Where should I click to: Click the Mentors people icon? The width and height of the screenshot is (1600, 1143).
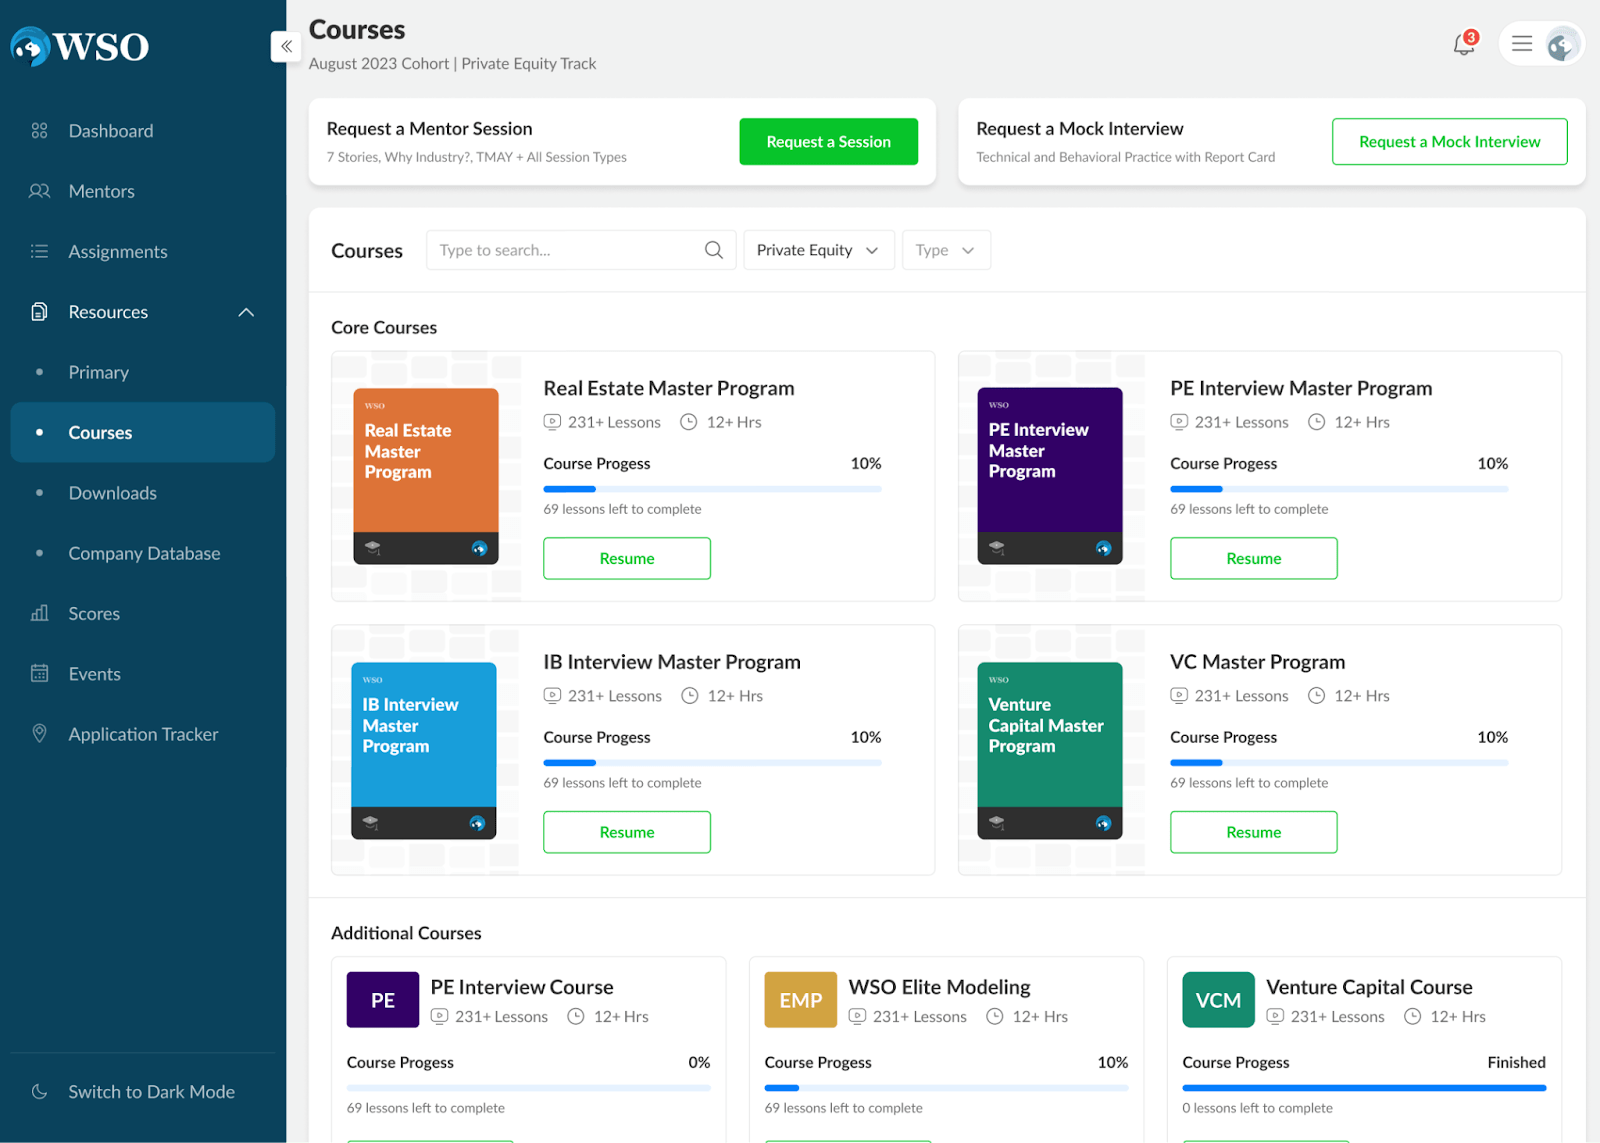(39, 191)
